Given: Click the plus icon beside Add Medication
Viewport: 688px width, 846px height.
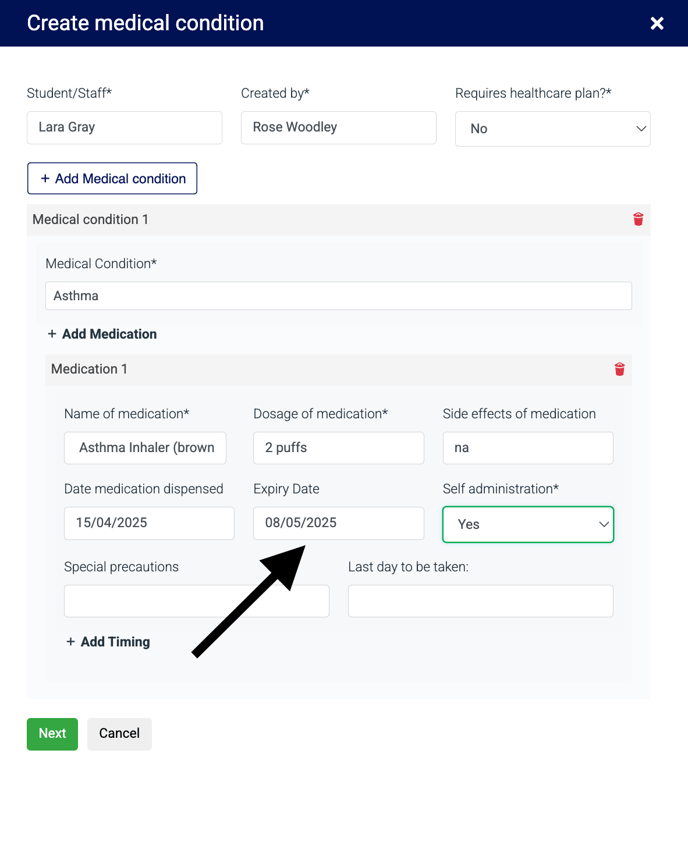Looking at the screenshot, I should [52, 334].
